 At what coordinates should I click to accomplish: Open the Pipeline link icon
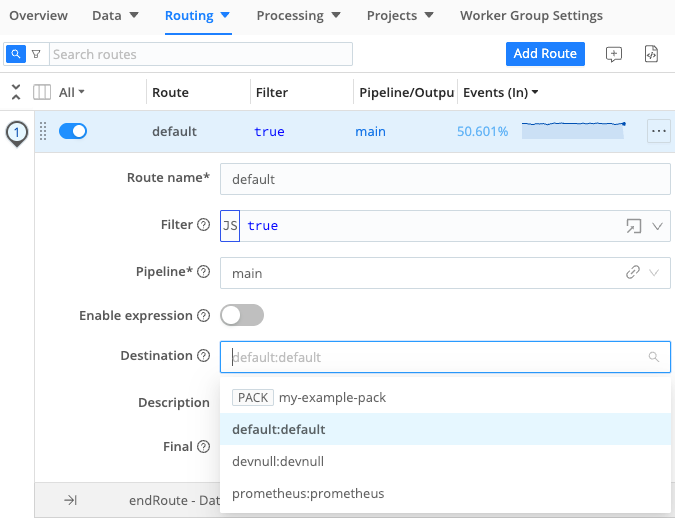tap(632, 272)
